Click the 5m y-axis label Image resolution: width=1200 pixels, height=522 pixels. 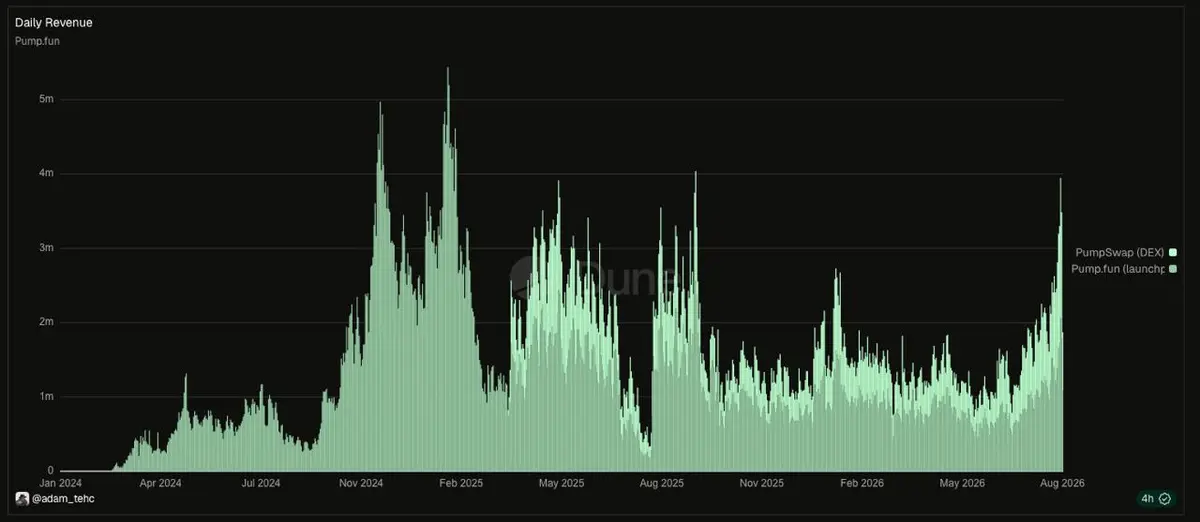[46, 99]
